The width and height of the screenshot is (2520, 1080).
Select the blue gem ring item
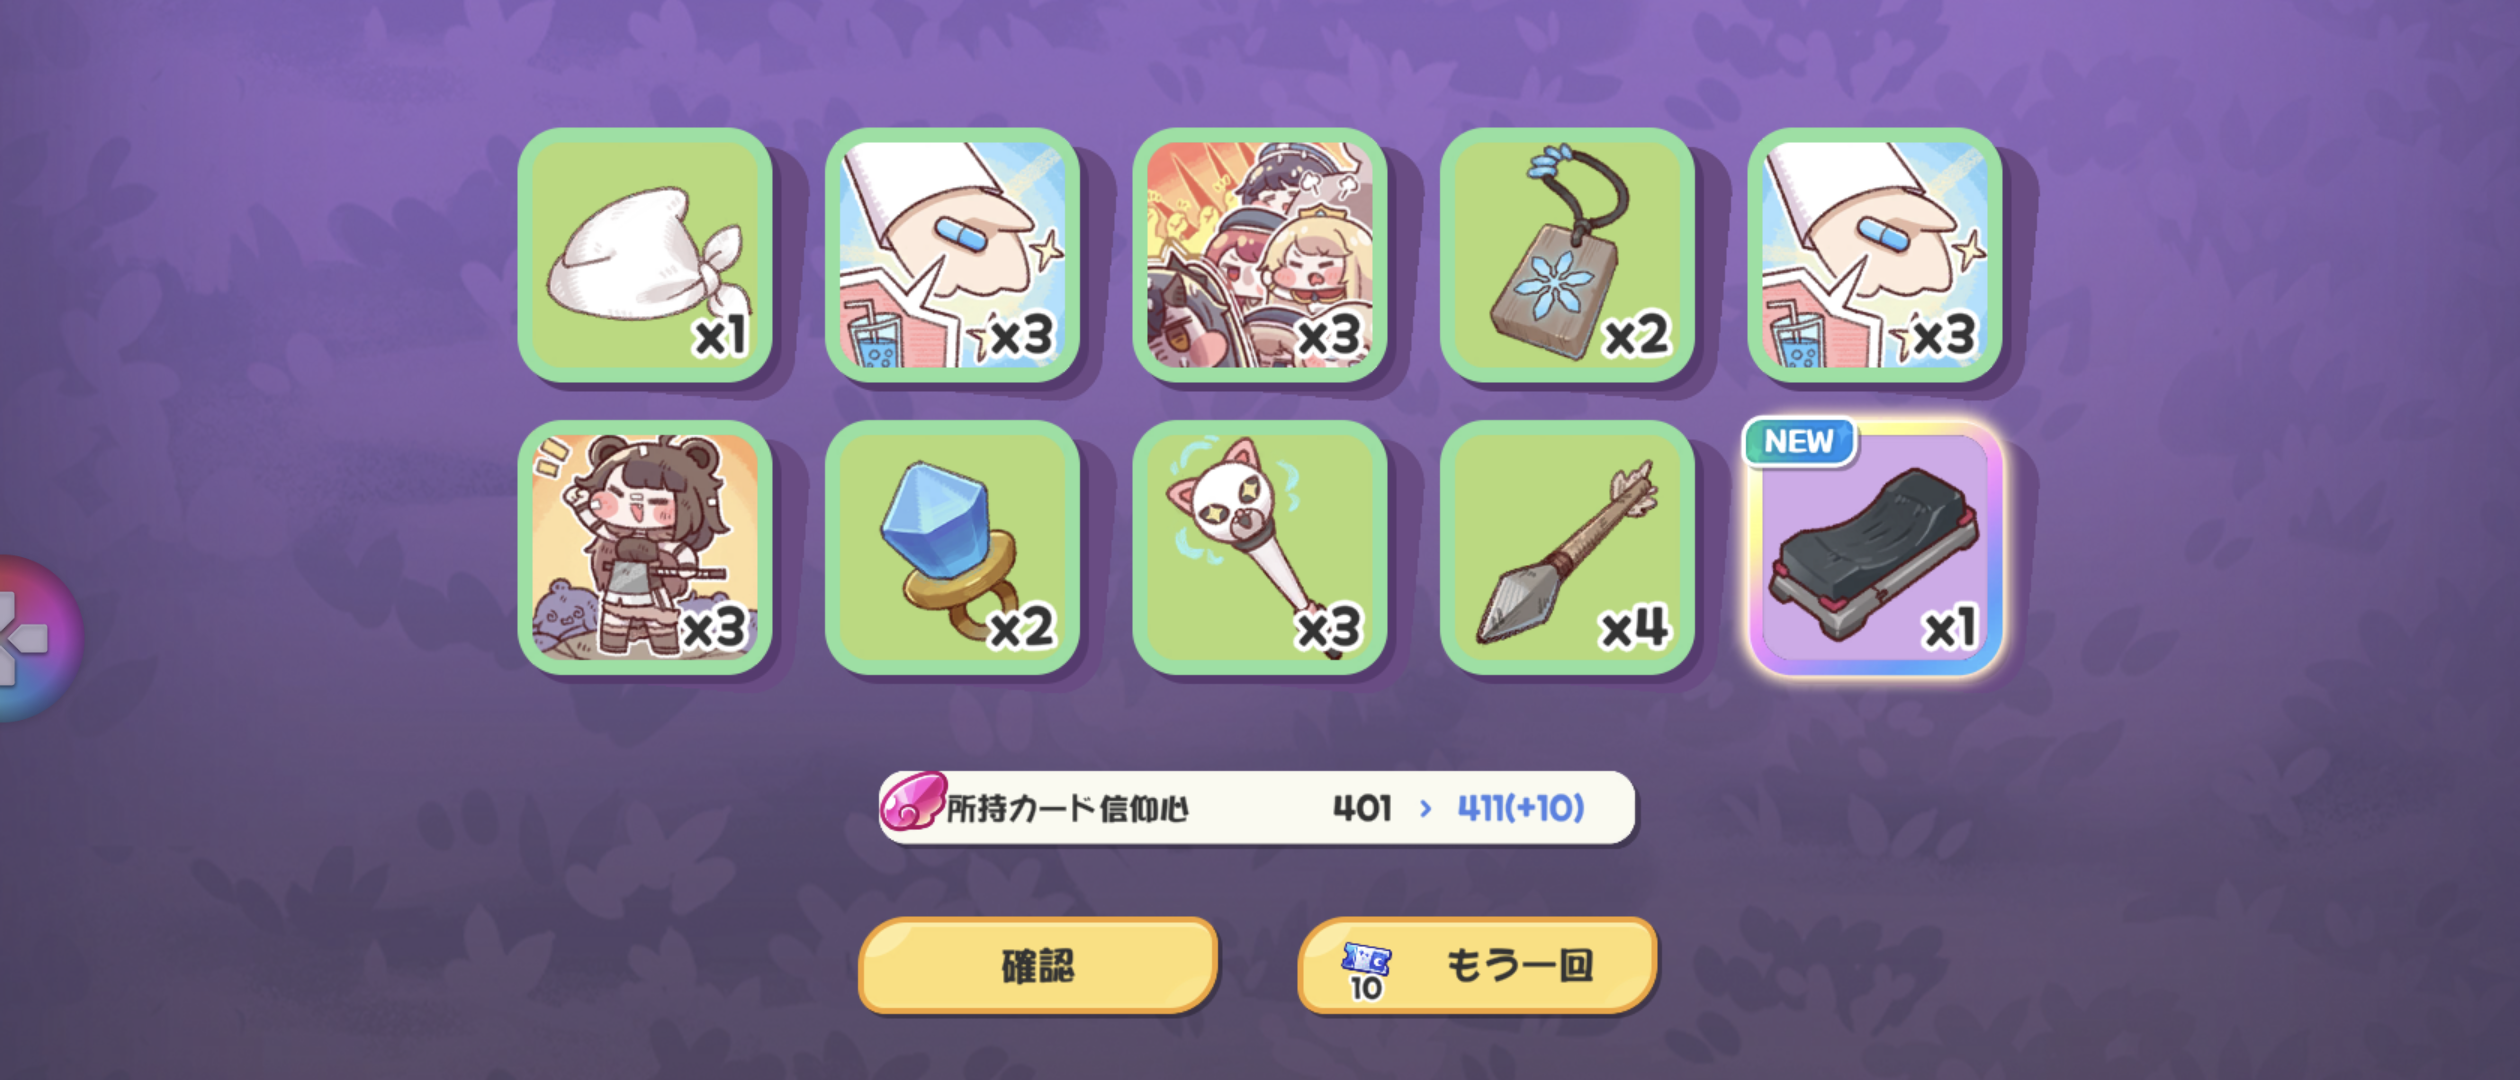point(952,547)
